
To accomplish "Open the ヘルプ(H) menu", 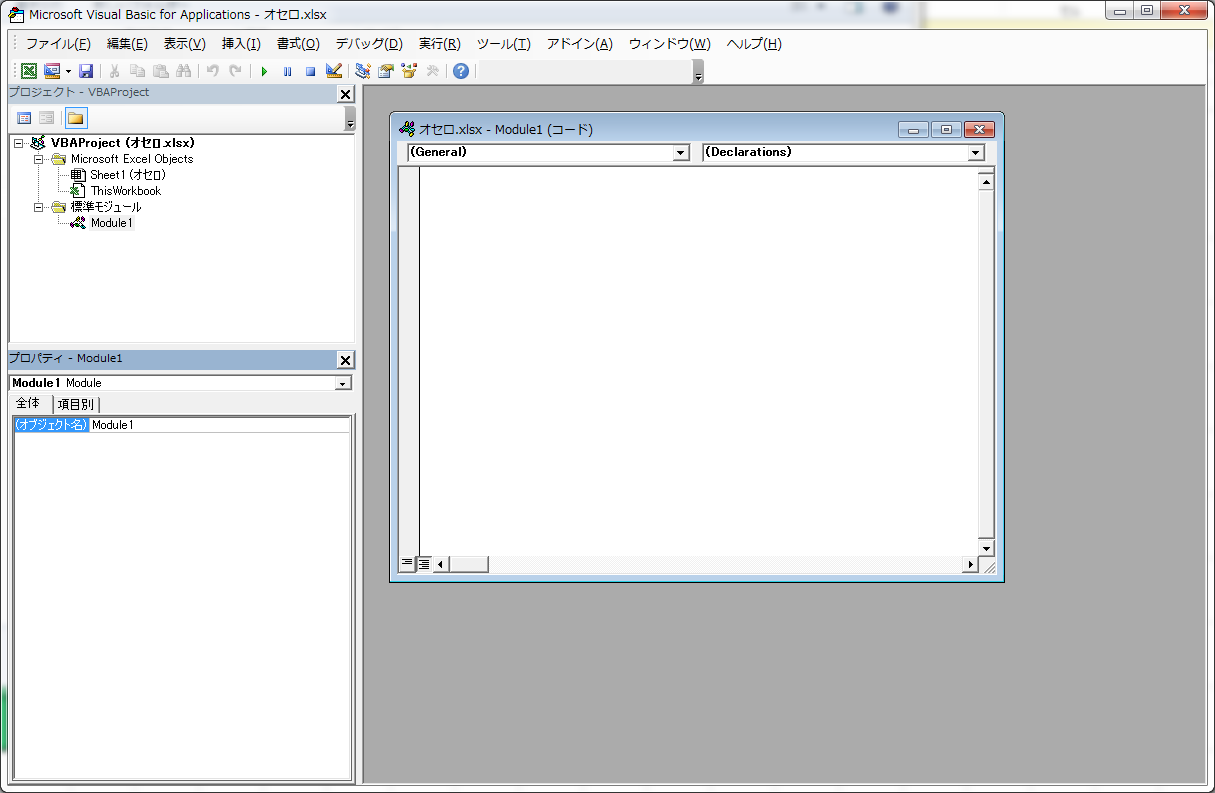I will point(754,44).
